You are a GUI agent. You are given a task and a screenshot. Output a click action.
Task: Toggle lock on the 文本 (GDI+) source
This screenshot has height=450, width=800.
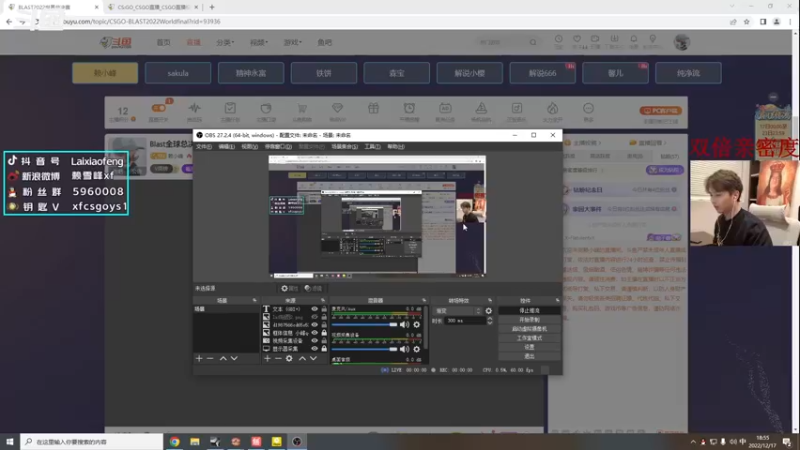324,309
